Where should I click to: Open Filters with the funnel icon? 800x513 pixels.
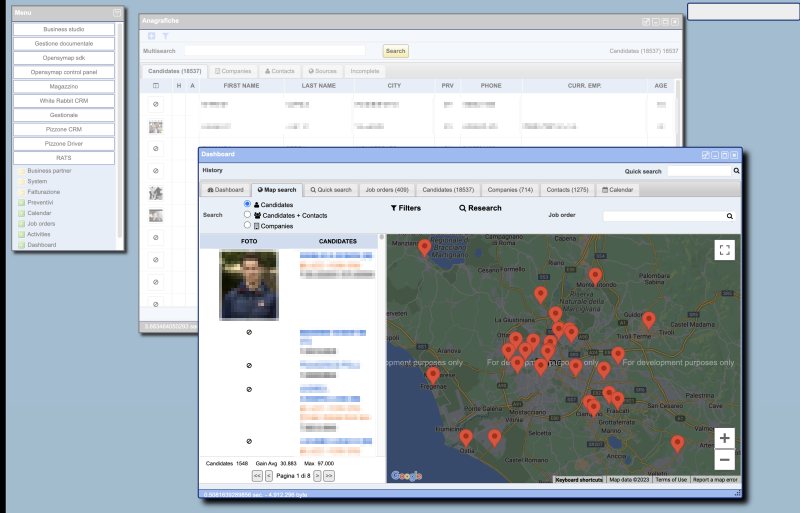pos(406,208)
